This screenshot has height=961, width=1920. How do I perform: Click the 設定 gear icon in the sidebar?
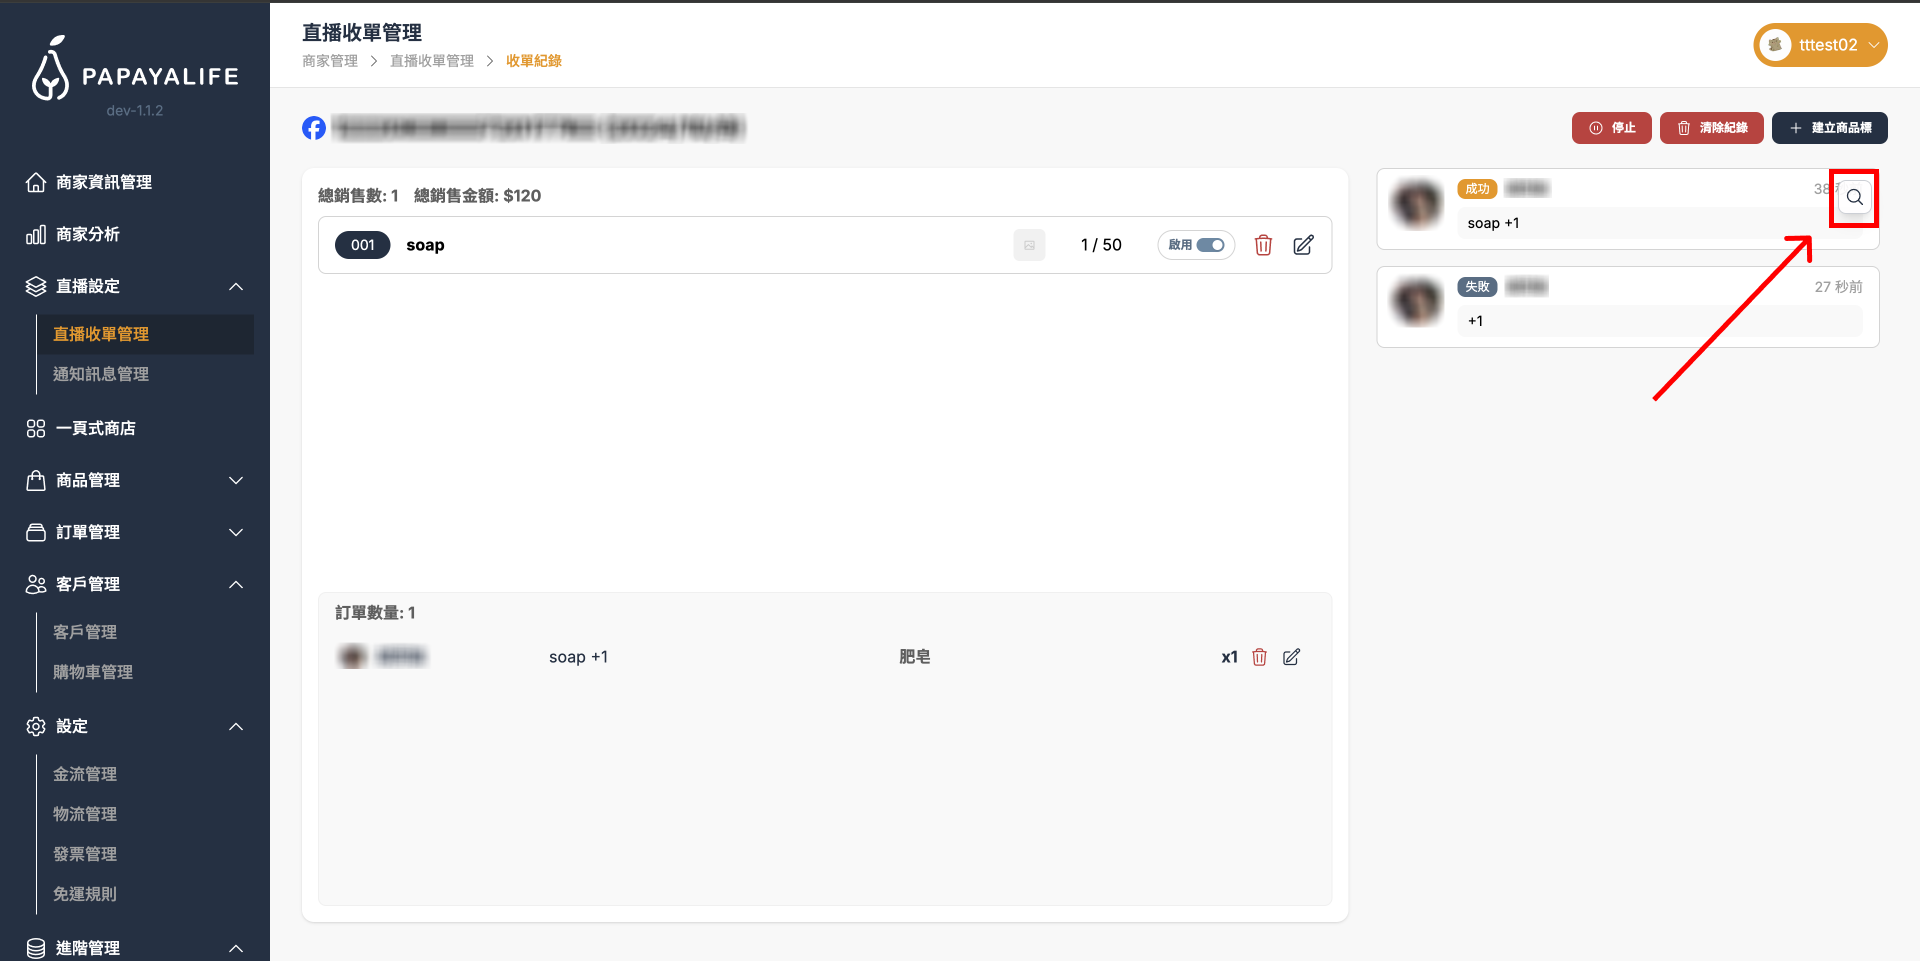coord(36,727)
